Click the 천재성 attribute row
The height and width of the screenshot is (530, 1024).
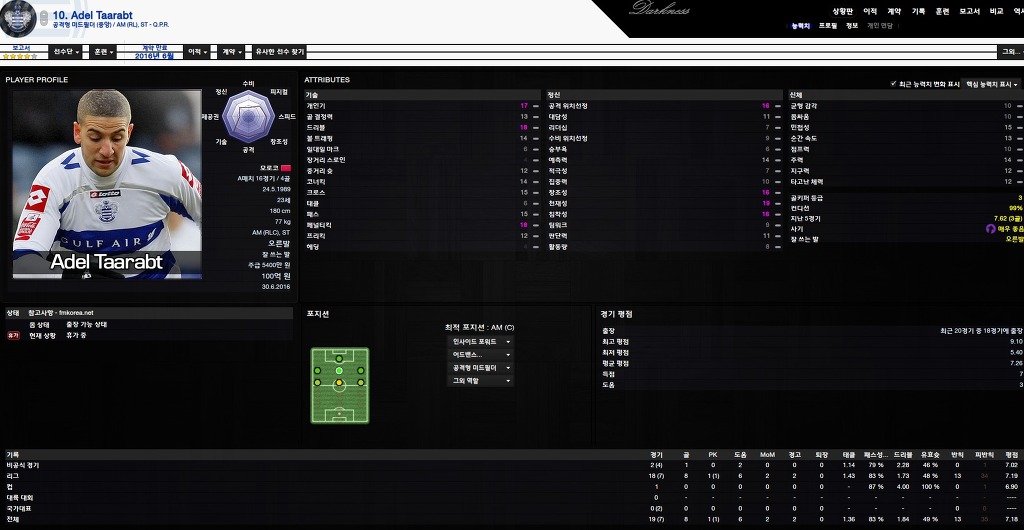(x=664, y=203)
